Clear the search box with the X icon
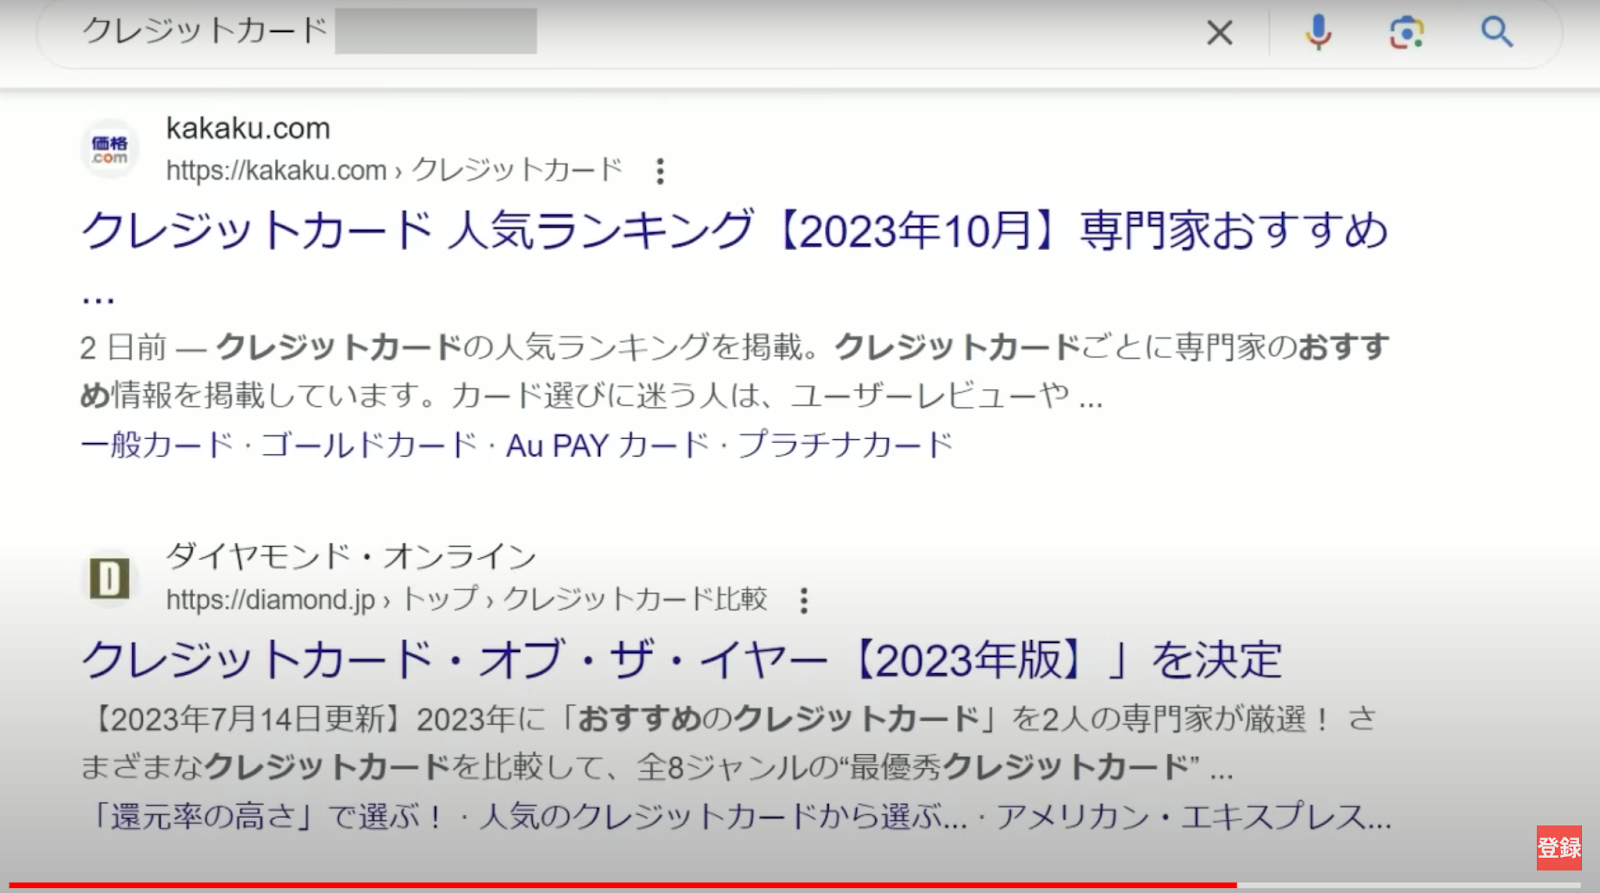 [x=1219, y=33]
